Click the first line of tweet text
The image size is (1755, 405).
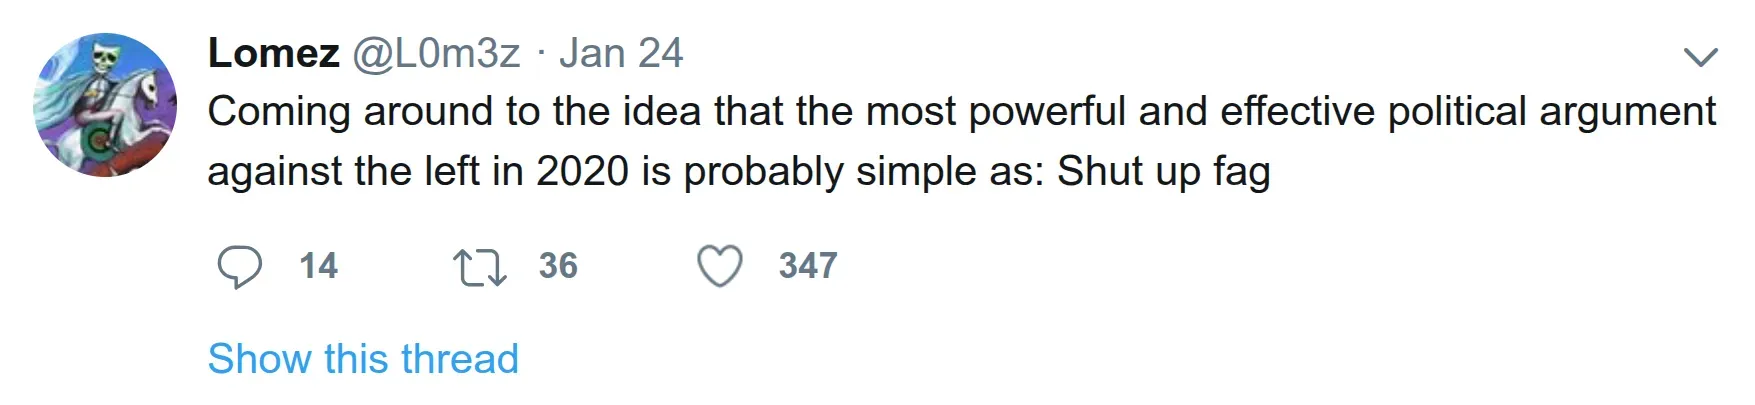(x=960, y=112)
